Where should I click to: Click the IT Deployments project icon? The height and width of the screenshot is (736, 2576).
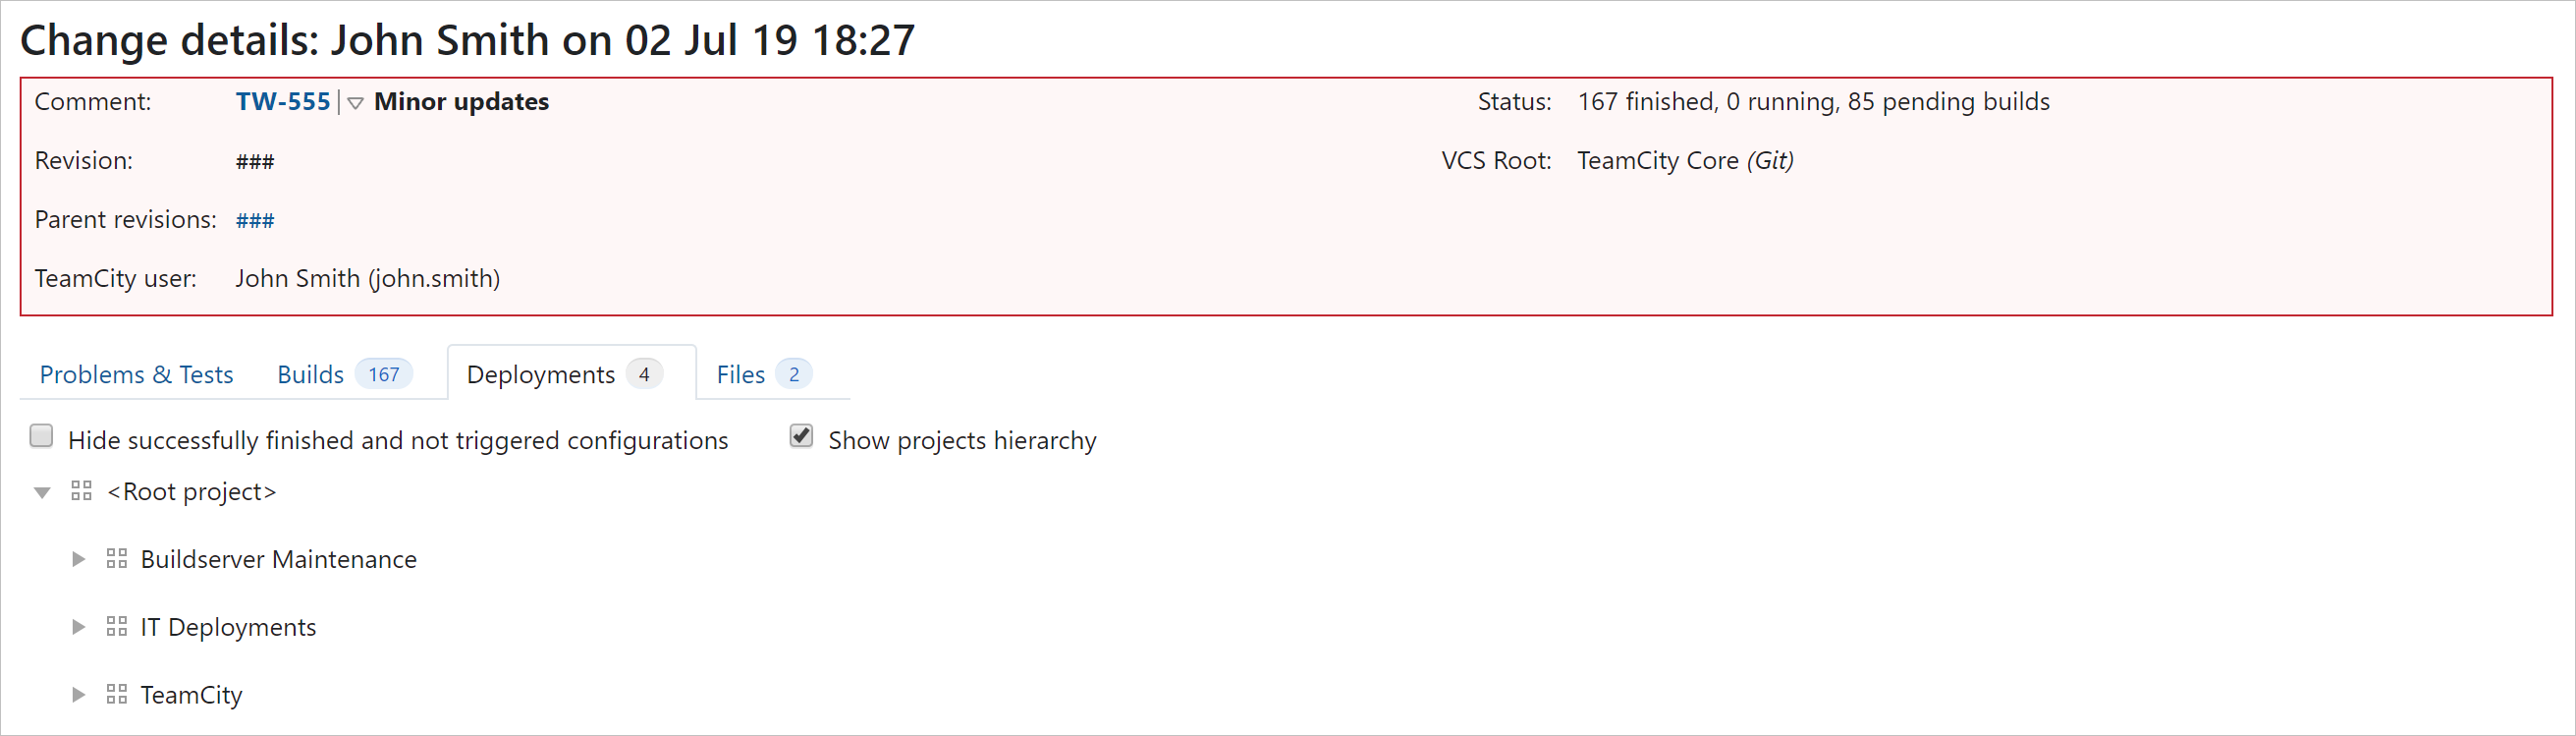[x=116, y=627]
